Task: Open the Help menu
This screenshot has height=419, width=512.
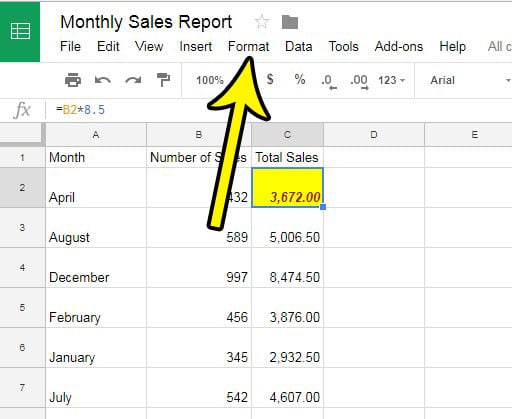Action: 452,46
